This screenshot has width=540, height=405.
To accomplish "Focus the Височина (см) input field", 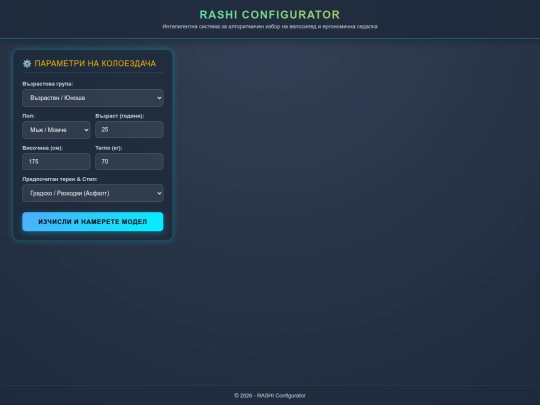I will [56, 162].
